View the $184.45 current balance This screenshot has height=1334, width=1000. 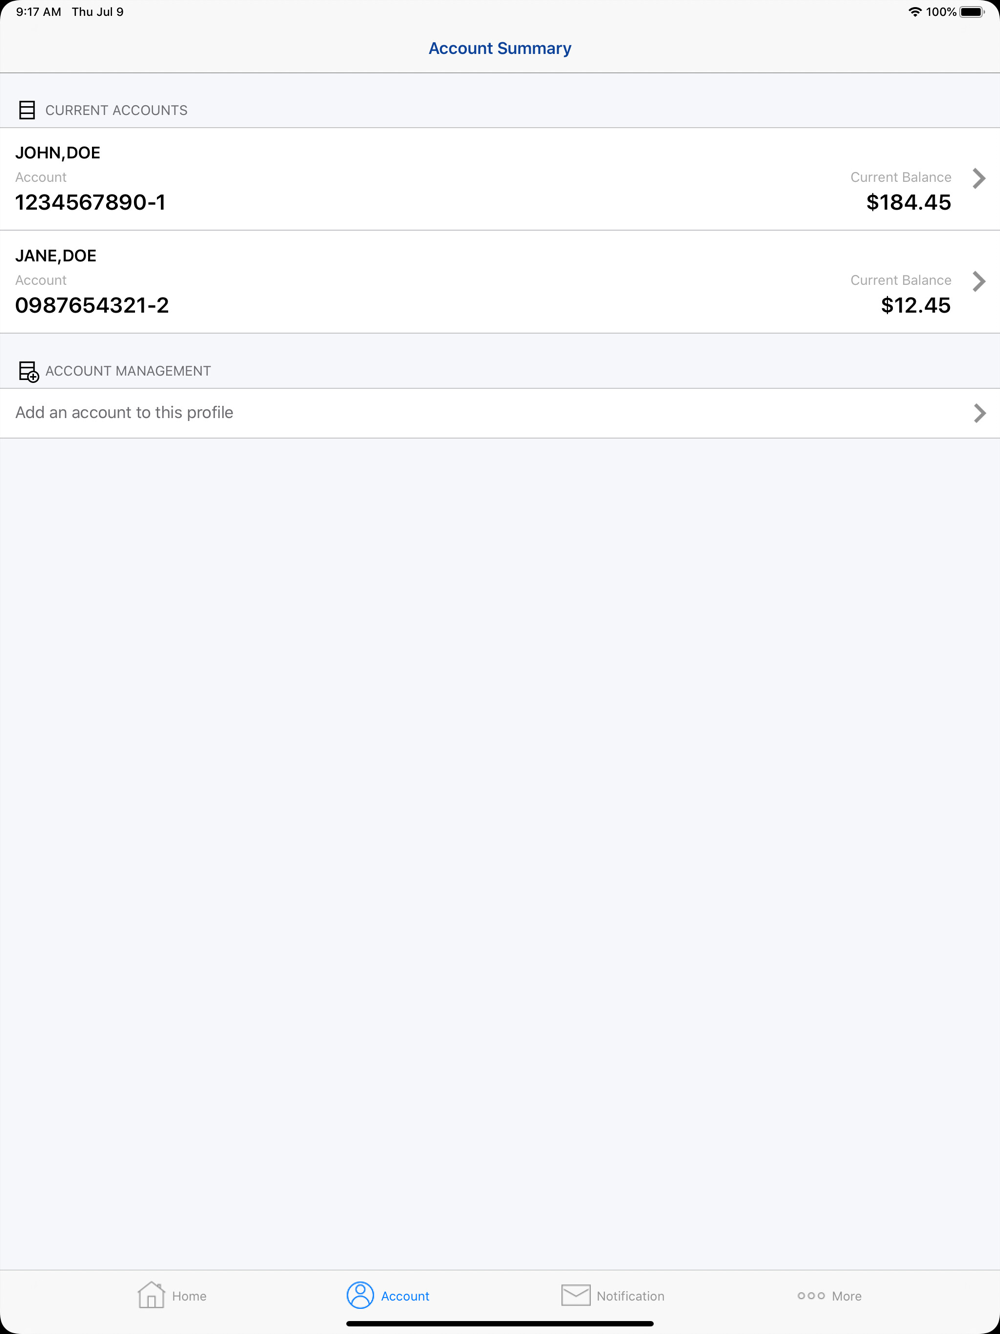[x=908, y=202]
